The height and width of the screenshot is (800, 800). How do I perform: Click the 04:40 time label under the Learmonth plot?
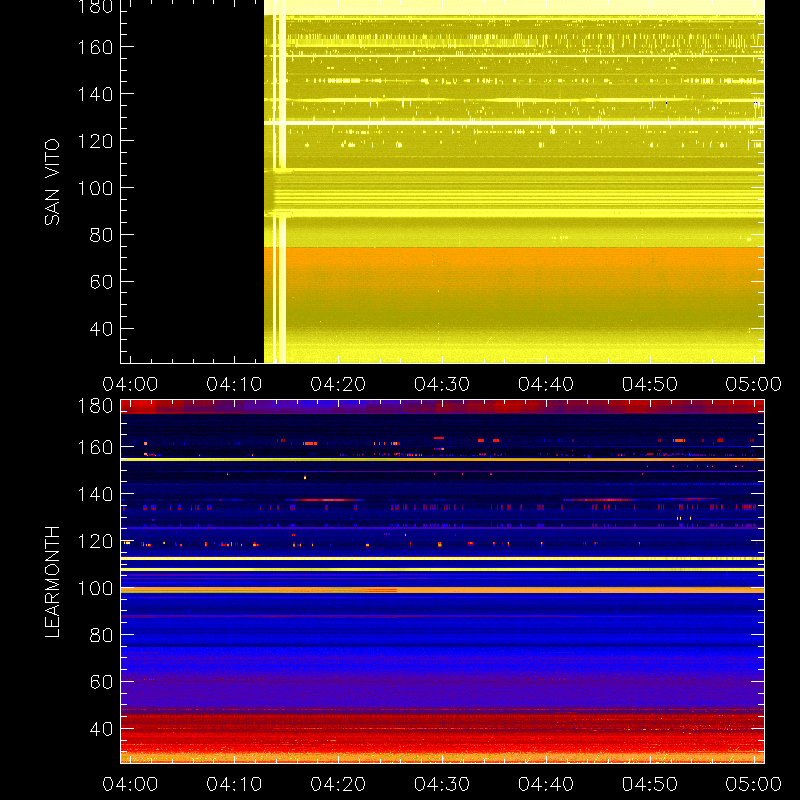click(x=546, y=784)
